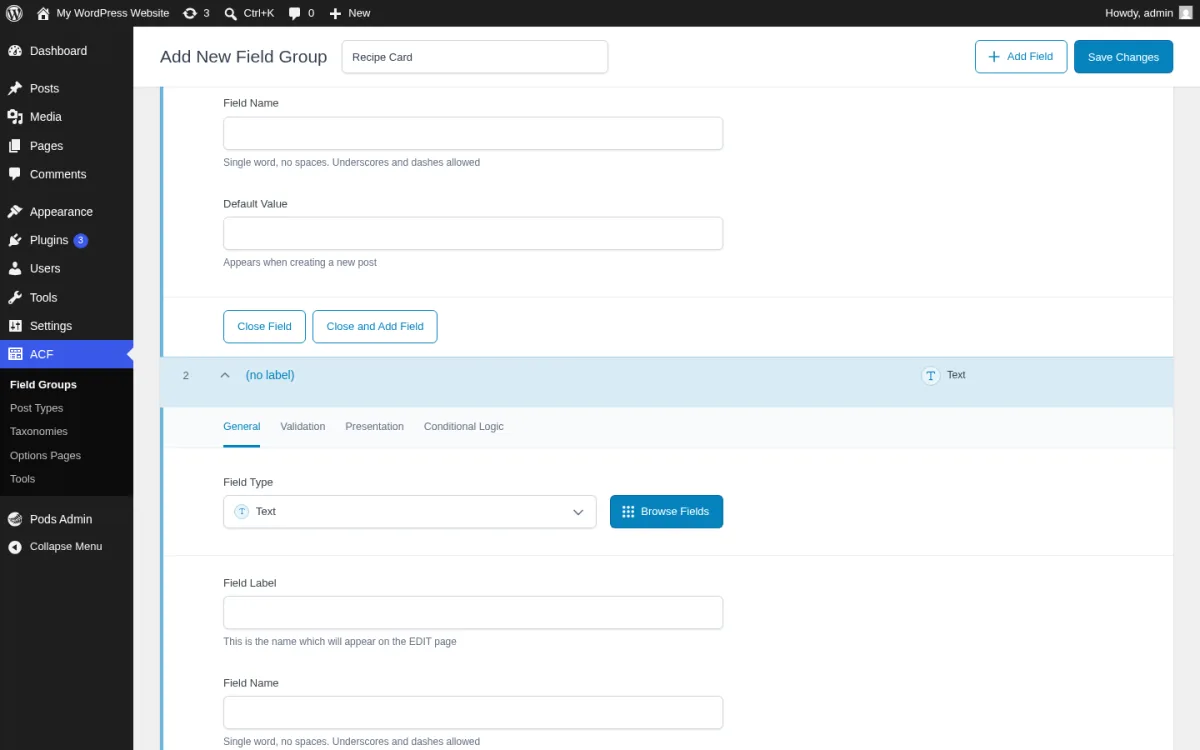This screenshot has width=1200, height=750.
Task: Click the Settings sliders icon
Action: pos(15,326)
